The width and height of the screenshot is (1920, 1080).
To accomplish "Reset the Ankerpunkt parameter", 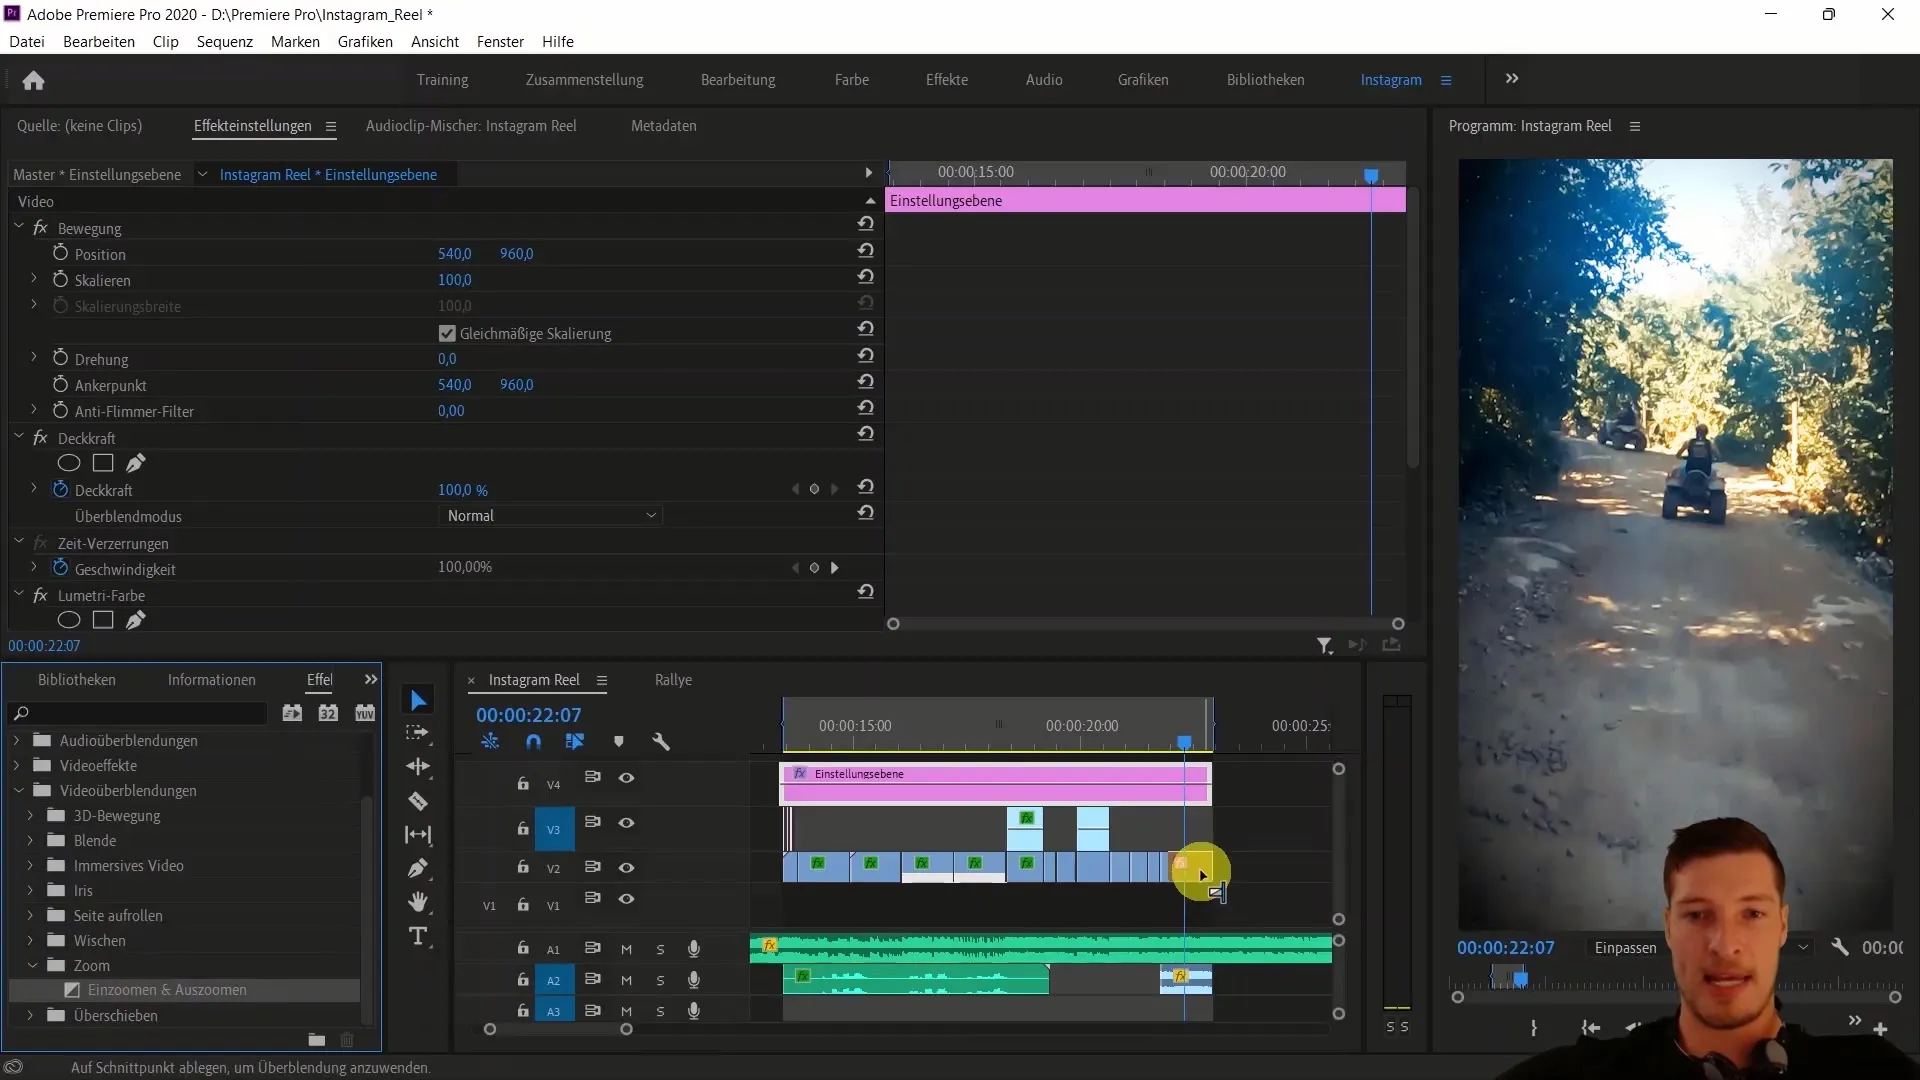I will pos(866,382).
